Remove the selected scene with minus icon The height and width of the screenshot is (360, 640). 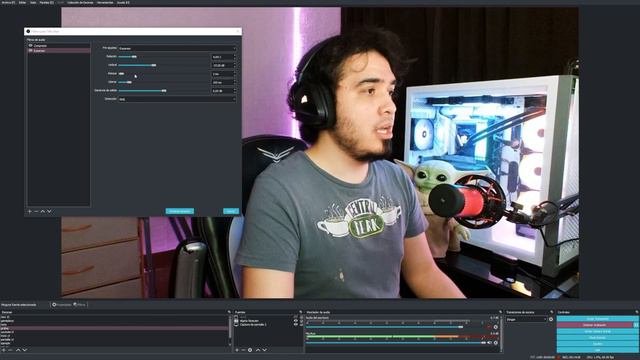(x=10, y=350)
